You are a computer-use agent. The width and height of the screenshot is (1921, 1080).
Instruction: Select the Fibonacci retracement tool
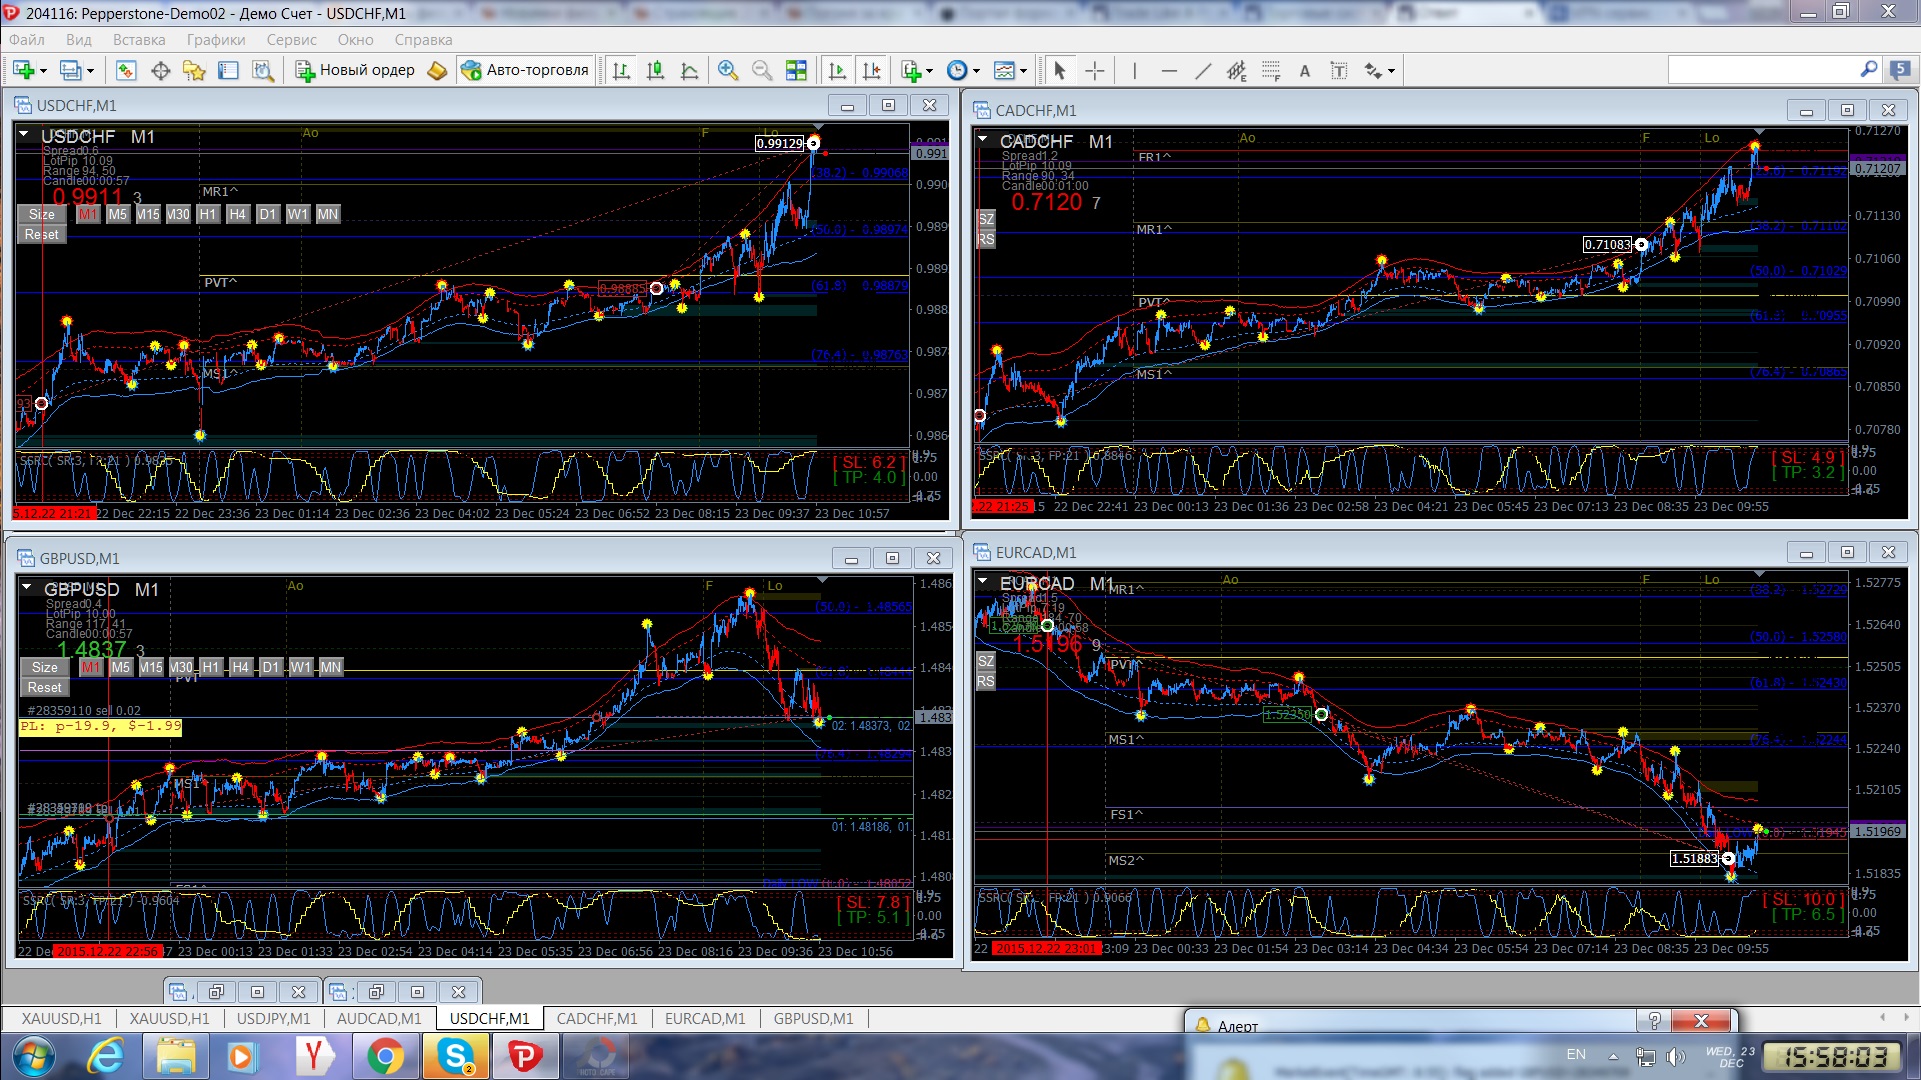coord(1271,70)
